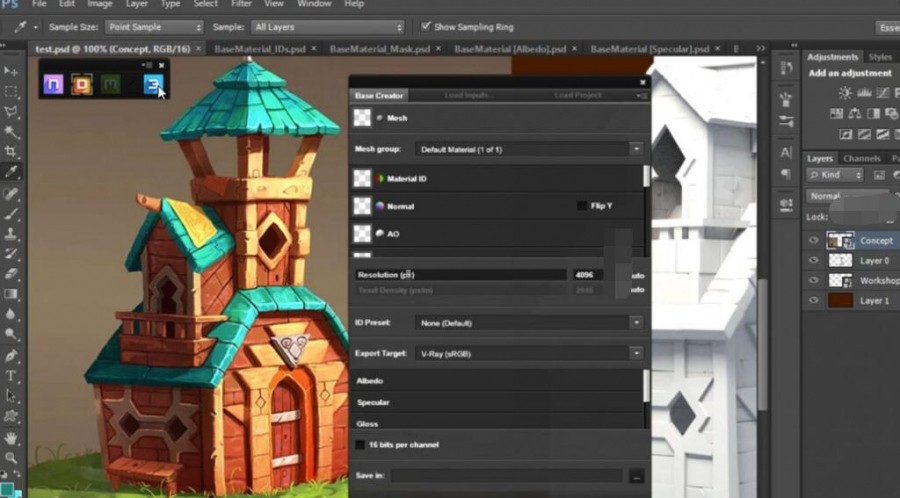Open the Sample Size dropdown
The height and width of the screenshot is (498, 900).
pyautogui.click(x=154, y=27)
